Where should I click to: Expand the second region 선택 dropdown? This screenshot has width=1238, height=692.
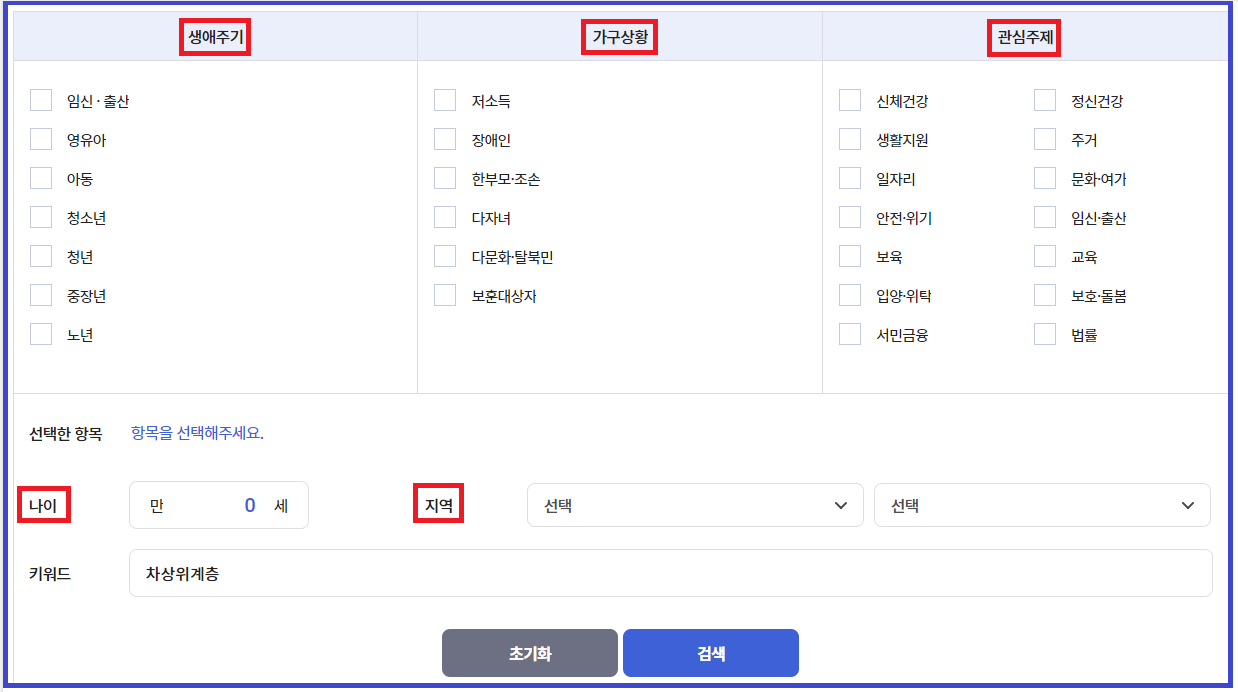(1042, 505)
